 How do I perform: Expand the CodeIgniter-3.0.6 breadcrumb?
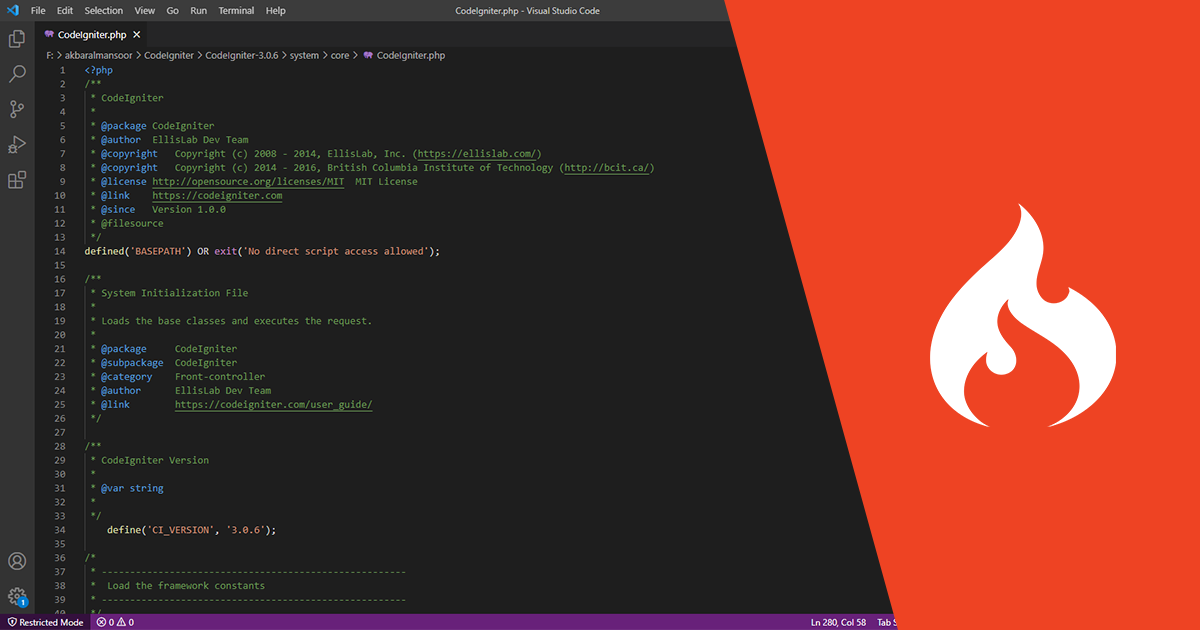click(x=242, y=56)
